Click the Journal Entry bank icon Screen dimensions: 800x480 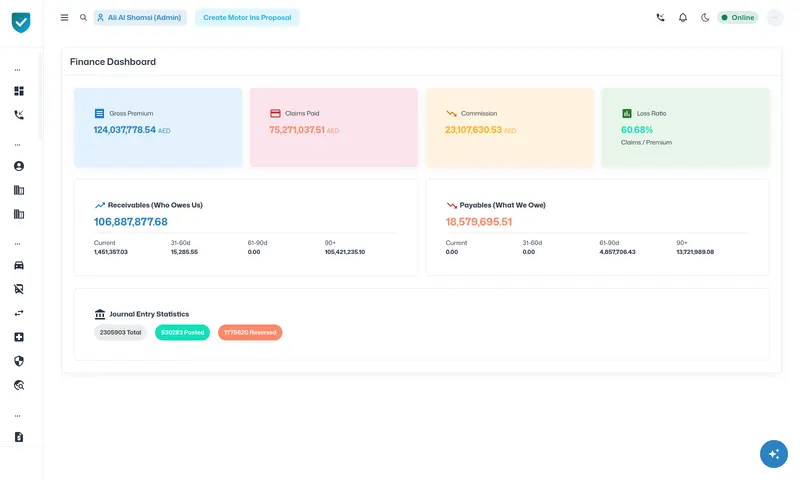click(100, 314)
